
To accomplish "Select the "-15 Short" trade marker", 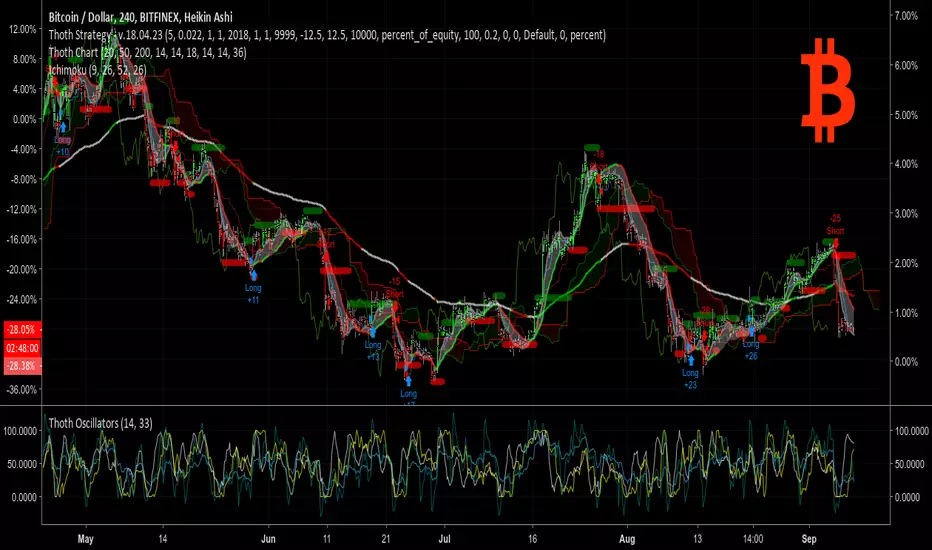I will point(395,293).
